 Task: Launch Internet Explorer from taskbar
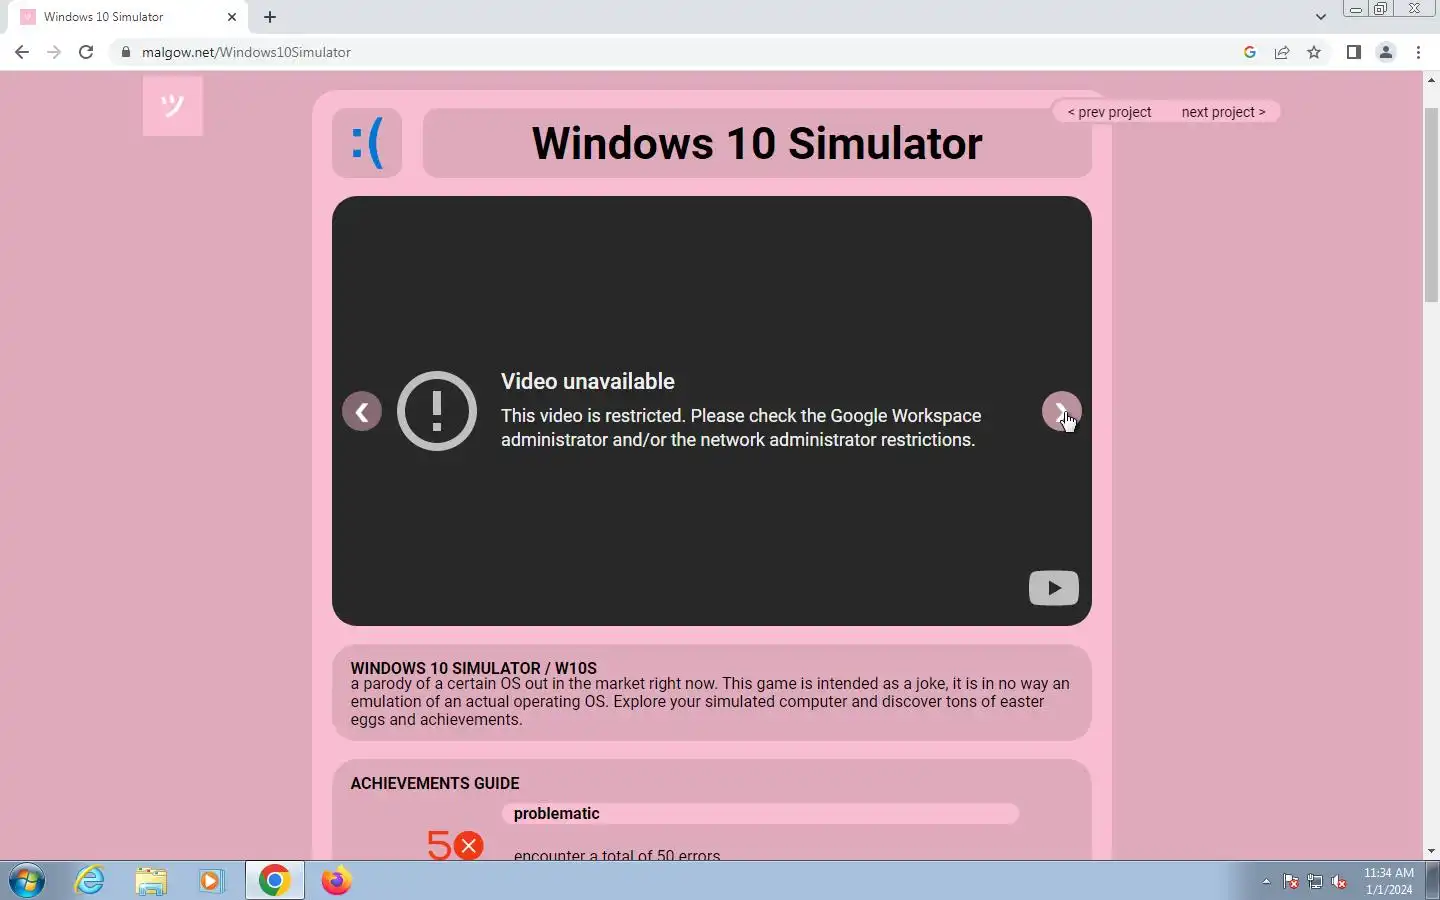click(90, 881)
